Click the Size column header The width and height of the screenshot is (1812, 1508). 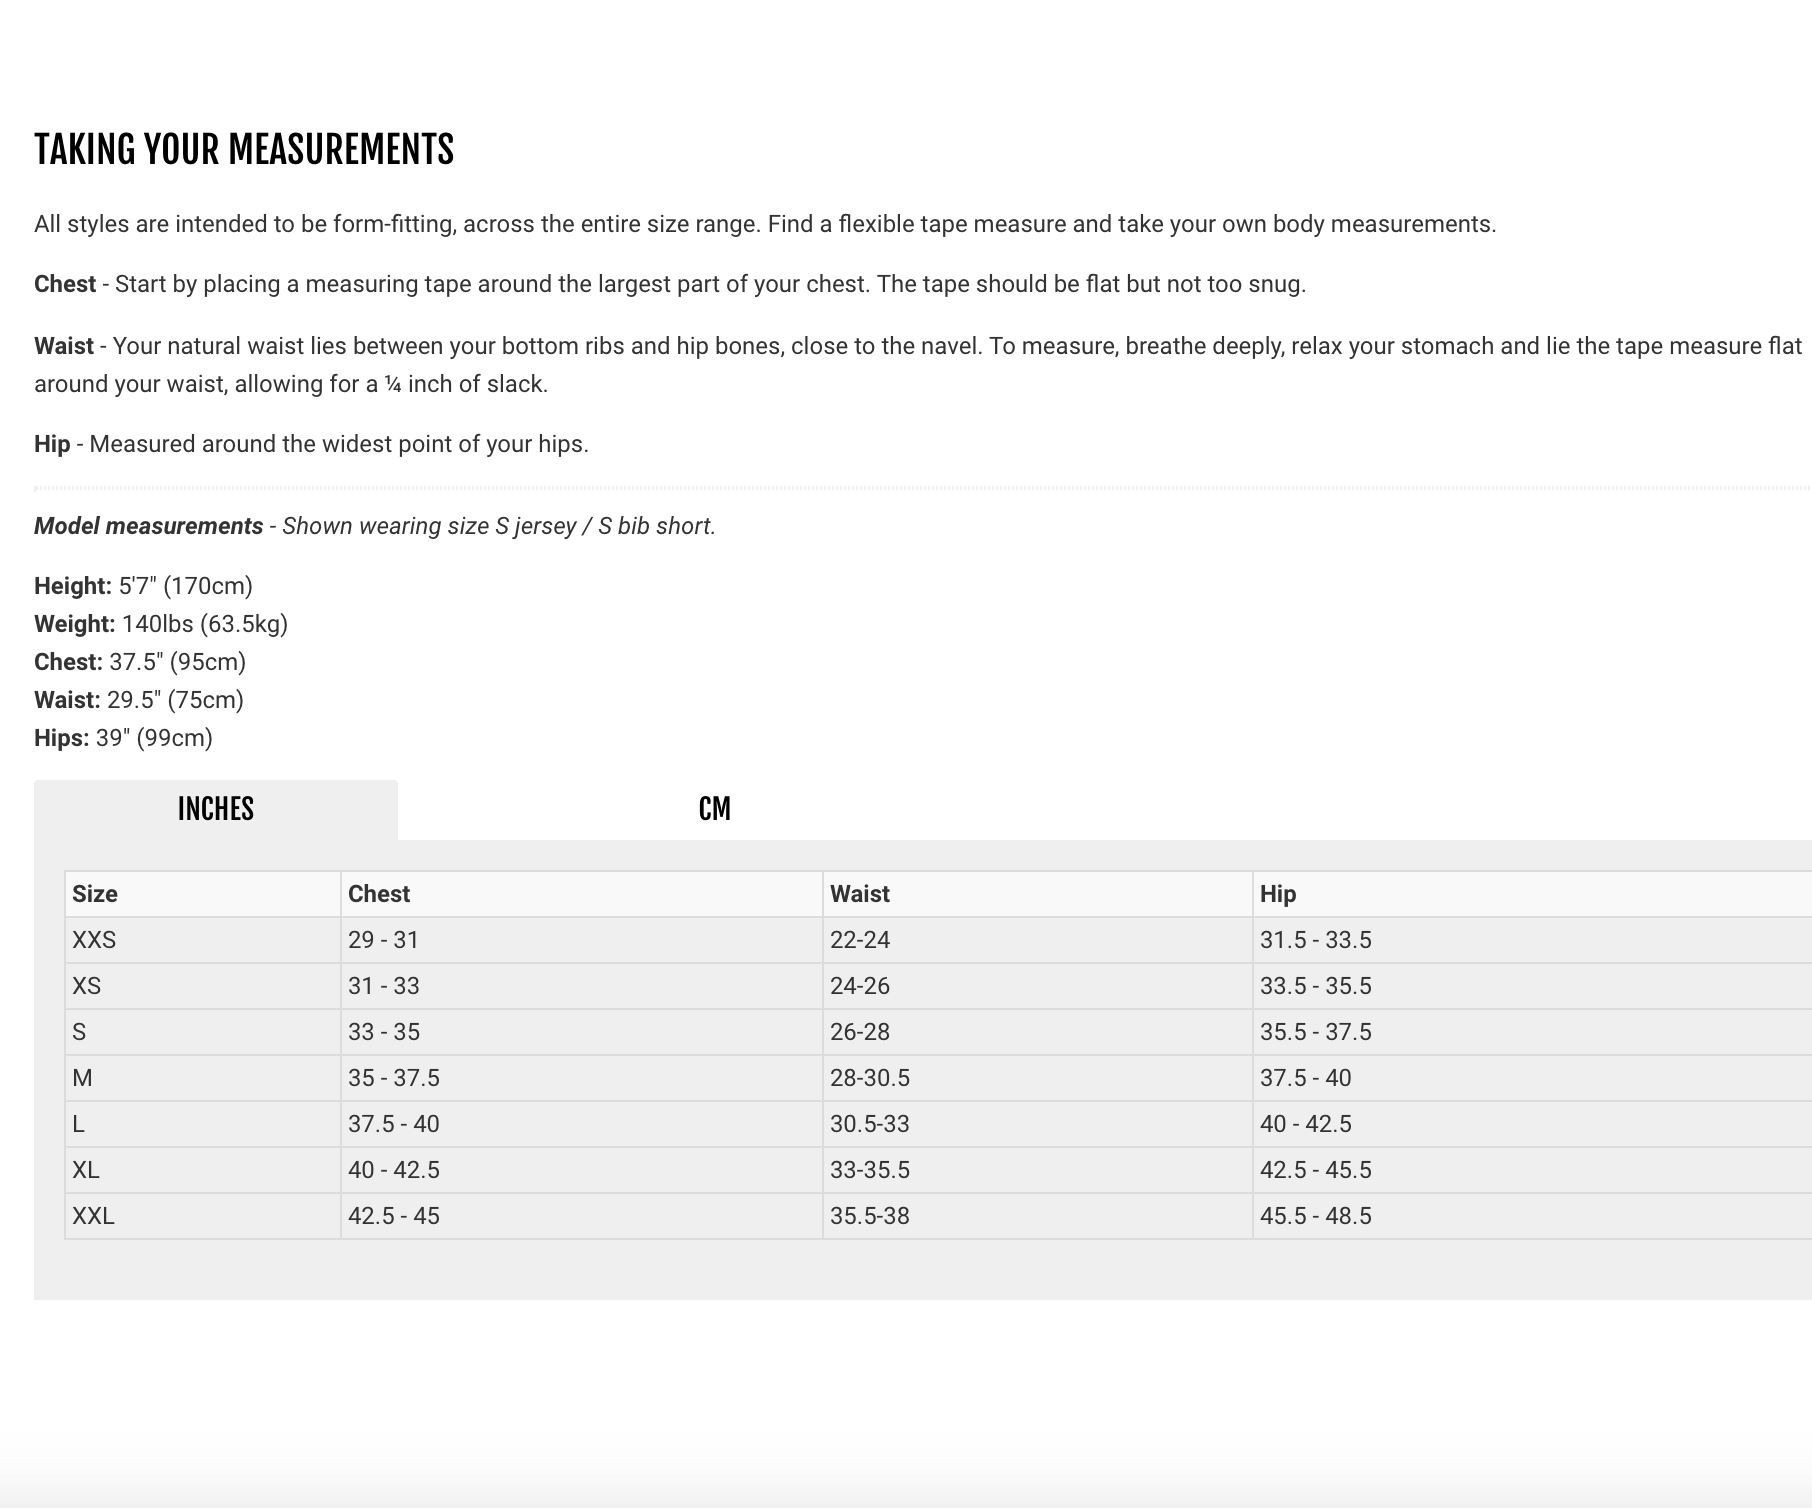(x=95, y=894)
